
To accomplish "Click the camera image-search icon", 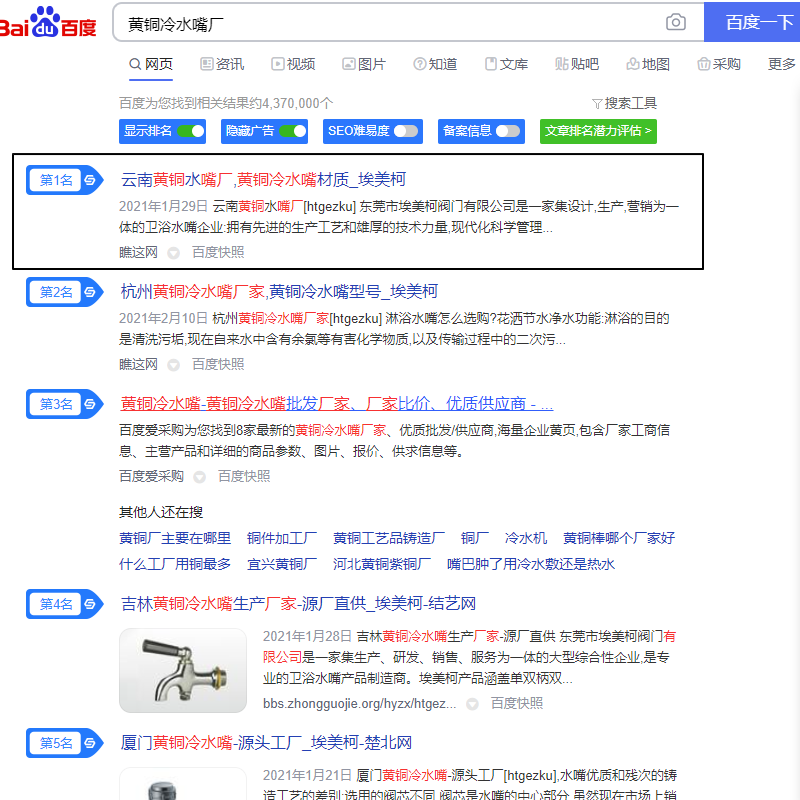I will click(676, 22).
